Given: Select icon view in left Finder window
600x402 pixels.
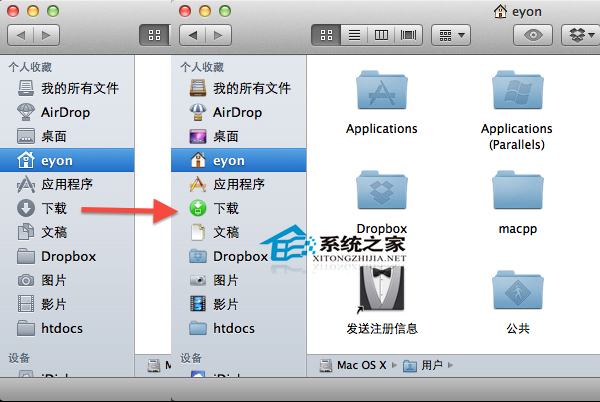Looking at the screenshot, I should [x=155, y=36].
